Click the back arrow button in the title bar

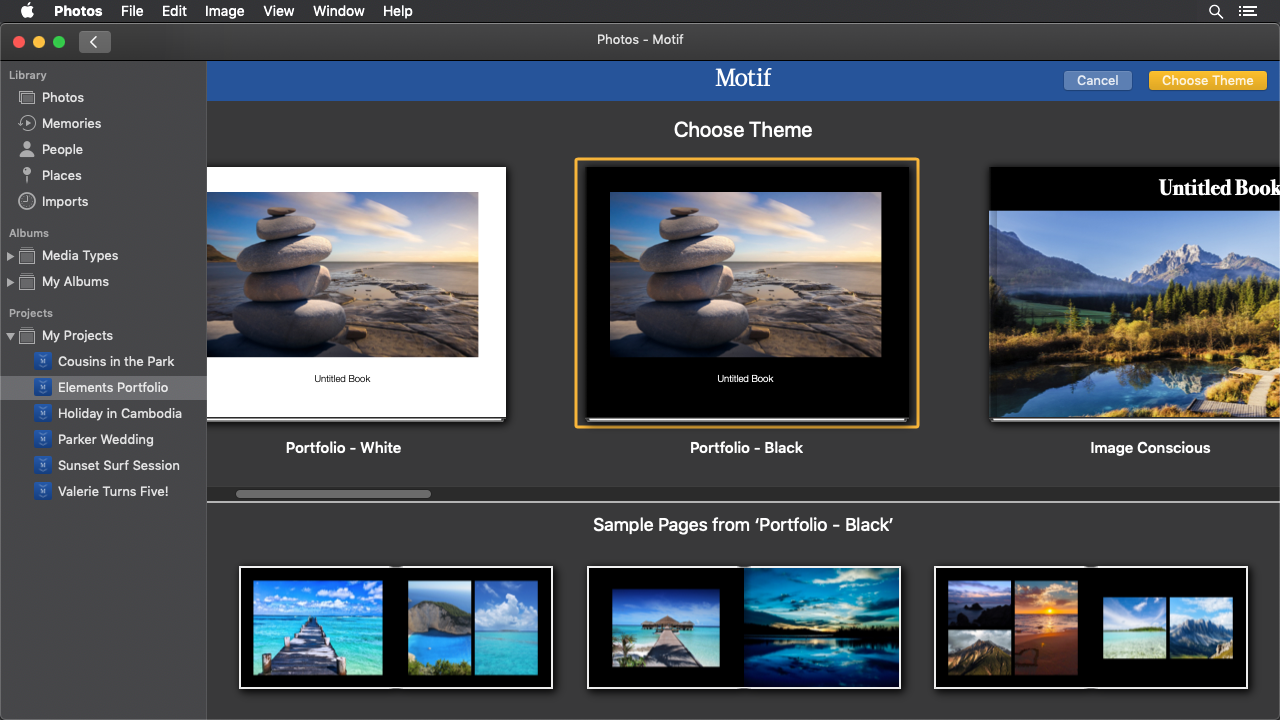(94, 41)
